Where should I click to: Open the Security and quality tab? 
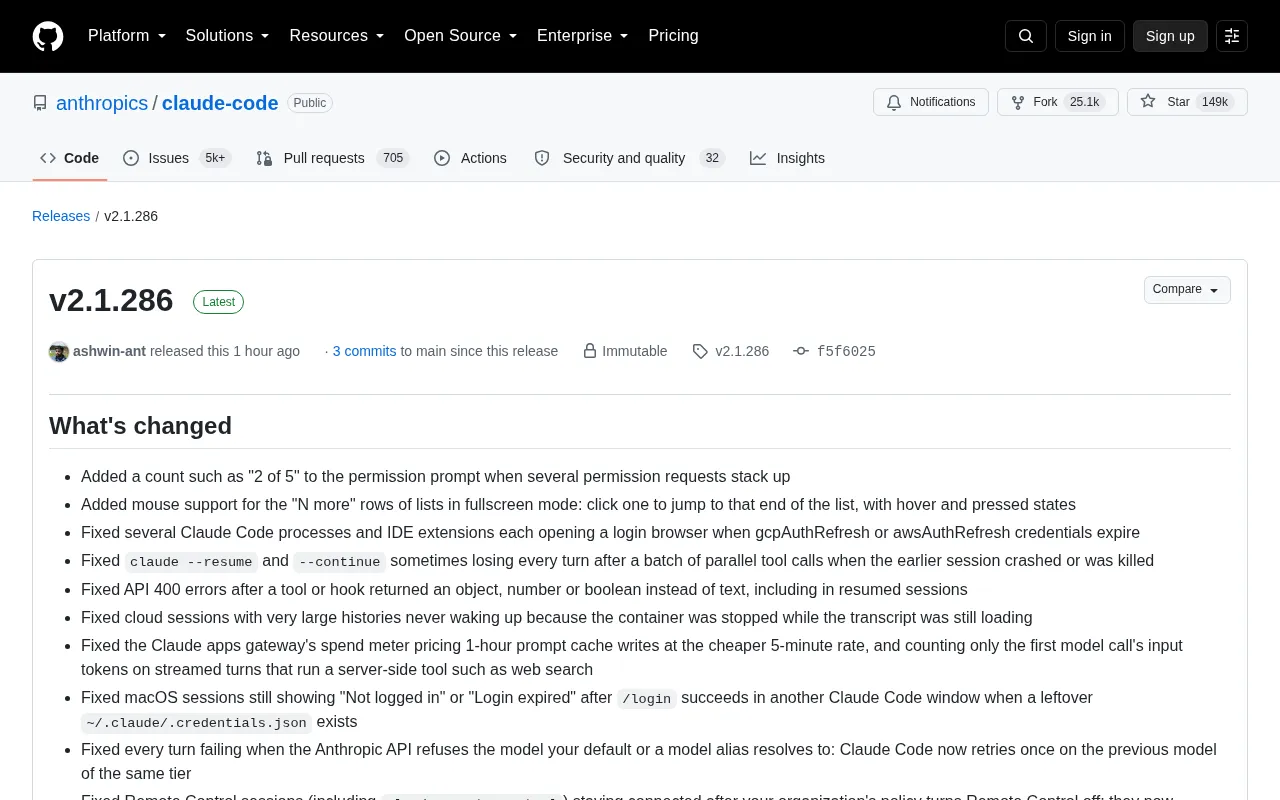pos(629,158)
